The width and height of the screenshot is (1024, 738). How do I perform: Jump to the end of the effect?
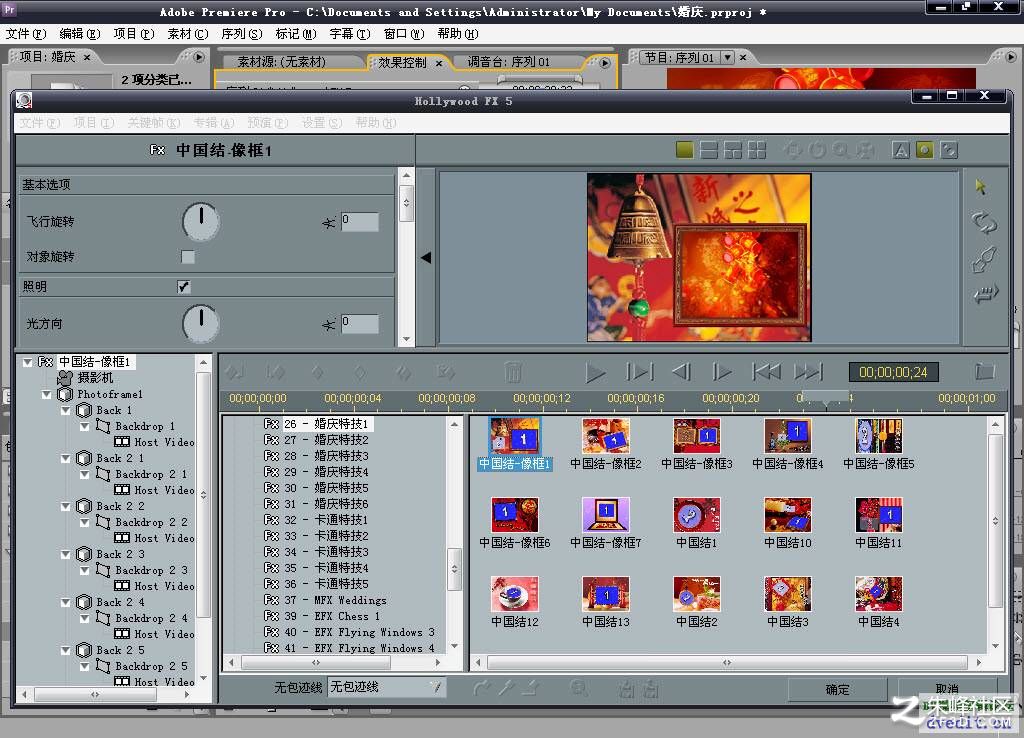808,372
